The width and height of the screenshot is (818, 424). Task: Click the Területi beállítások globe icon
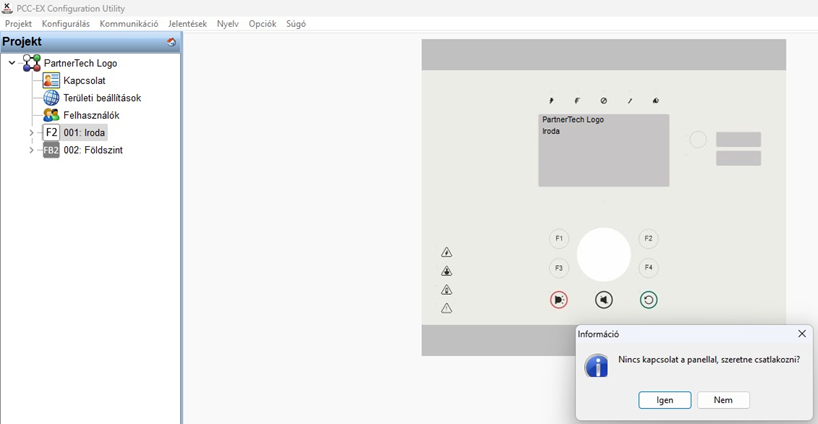click(x=51, y=98)
